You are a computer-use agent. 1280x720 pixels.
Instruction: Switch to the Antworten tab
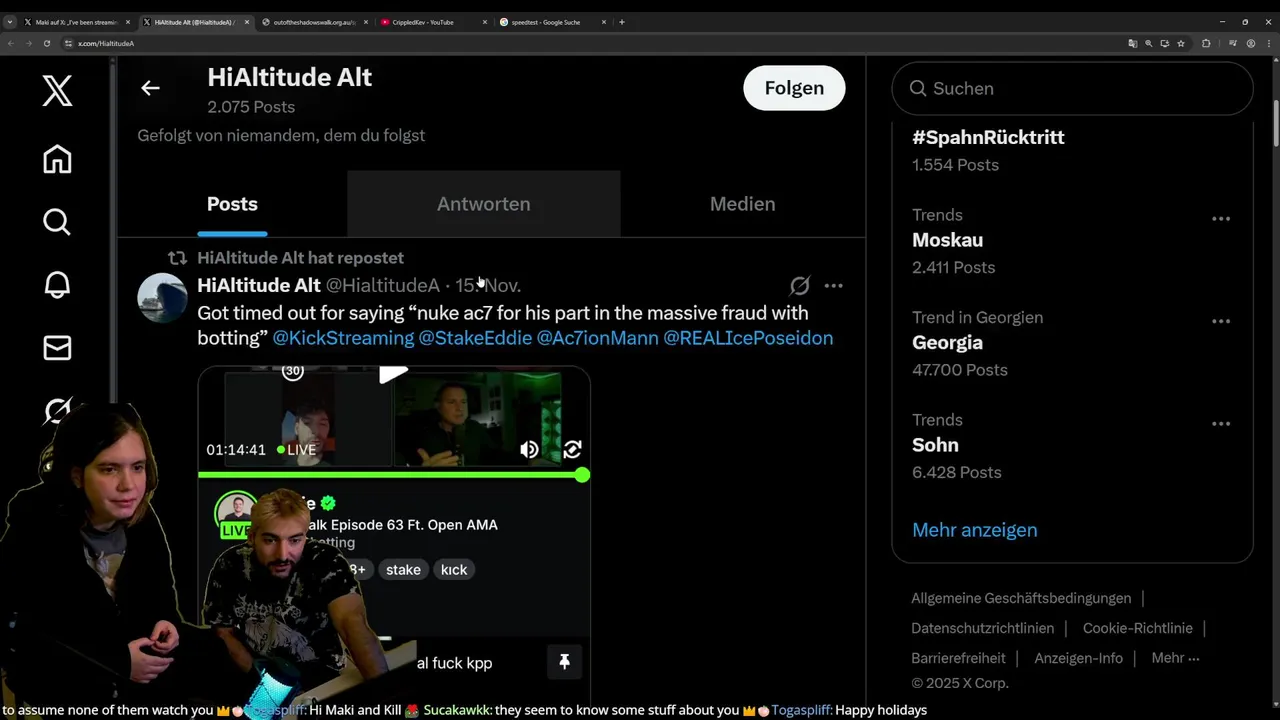483,204
